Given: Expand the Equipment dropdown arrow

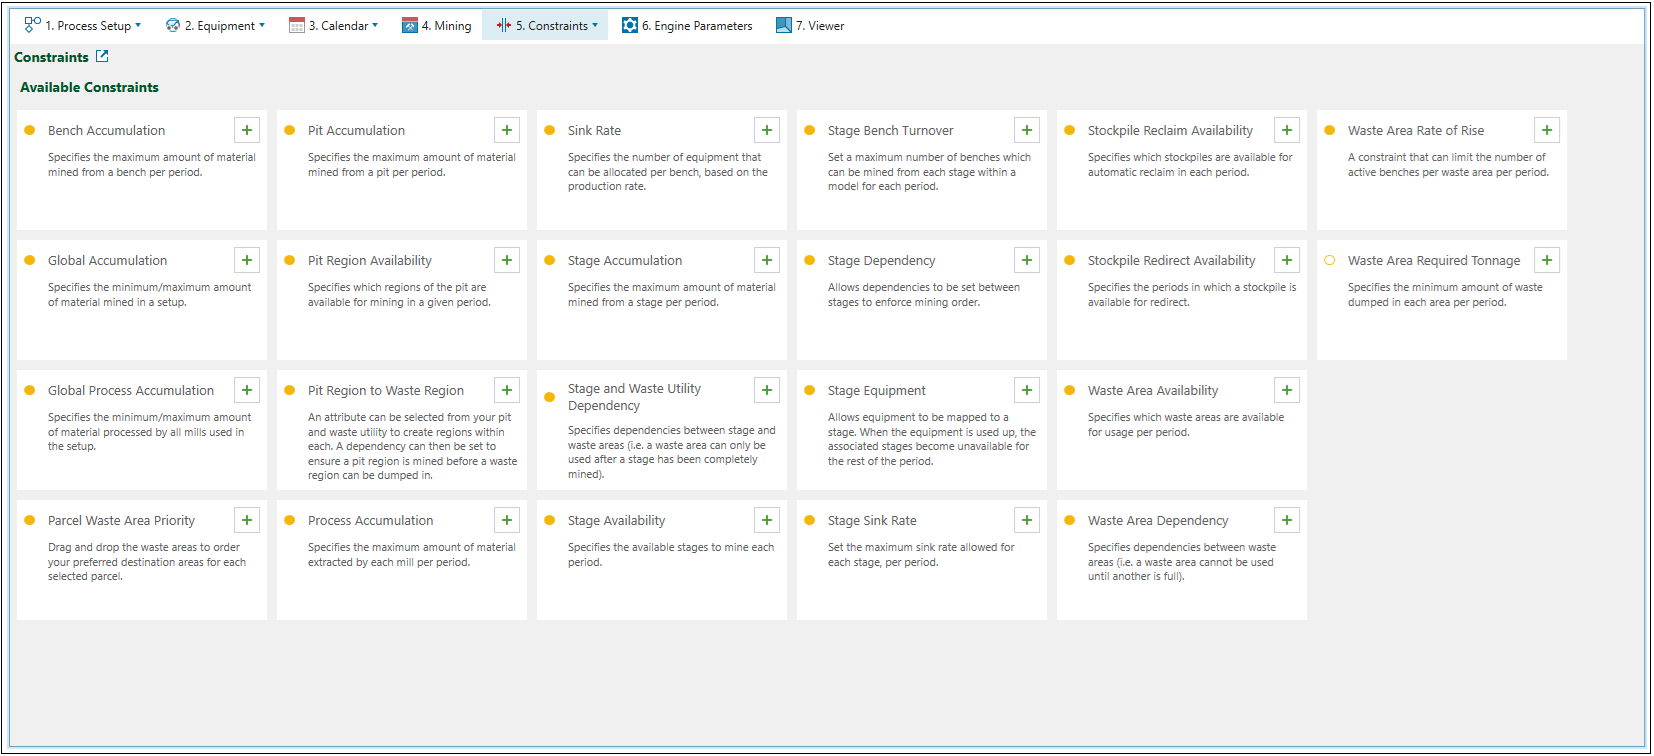Looking at the screenshot, I should pos(262,26).
